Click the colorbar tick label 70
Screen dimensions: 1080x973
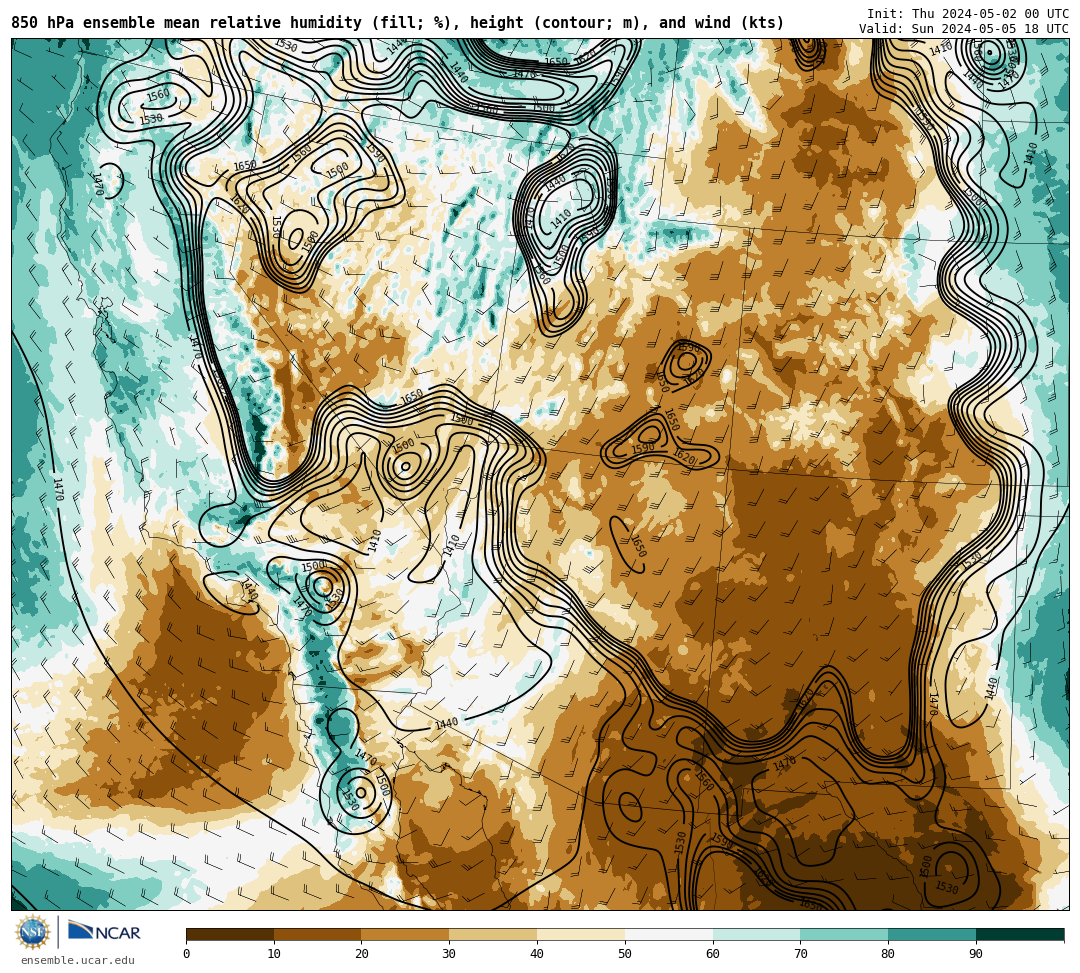tap(800, 954)
